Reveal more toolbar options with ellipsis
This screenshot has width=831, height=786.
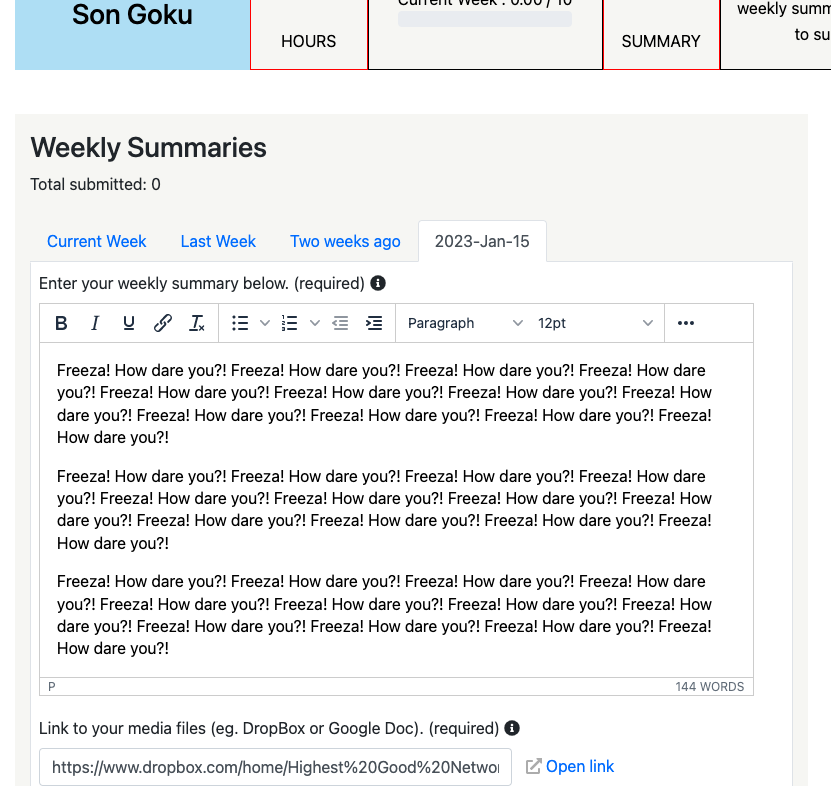tap(686, 323)
